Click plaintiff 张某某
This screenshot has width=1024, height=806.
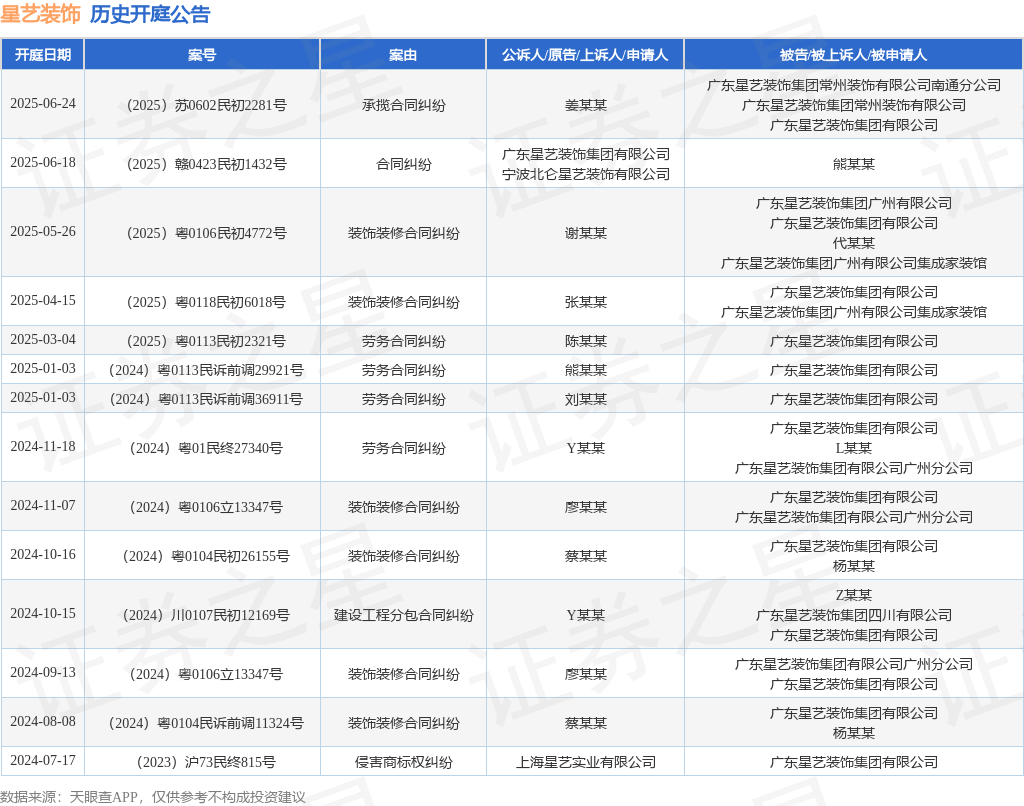[x=585, y=302]
